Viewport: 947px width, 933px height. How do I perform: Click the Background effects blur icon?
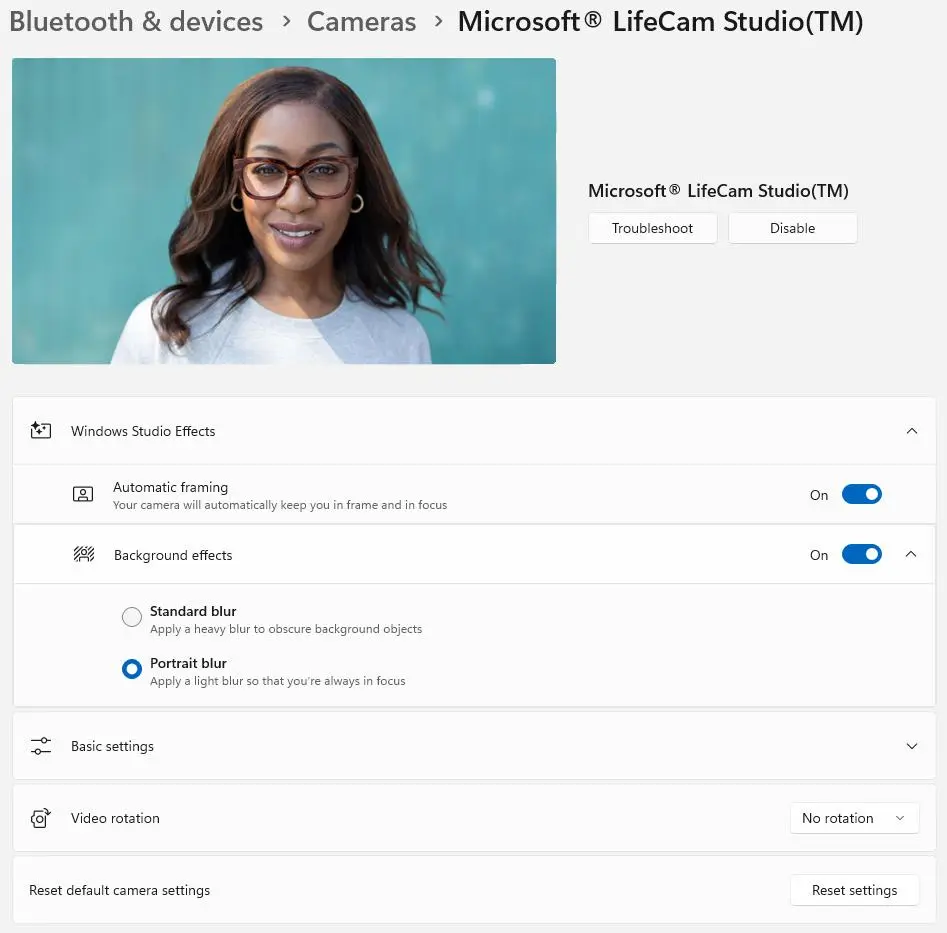tap(83, 554)
